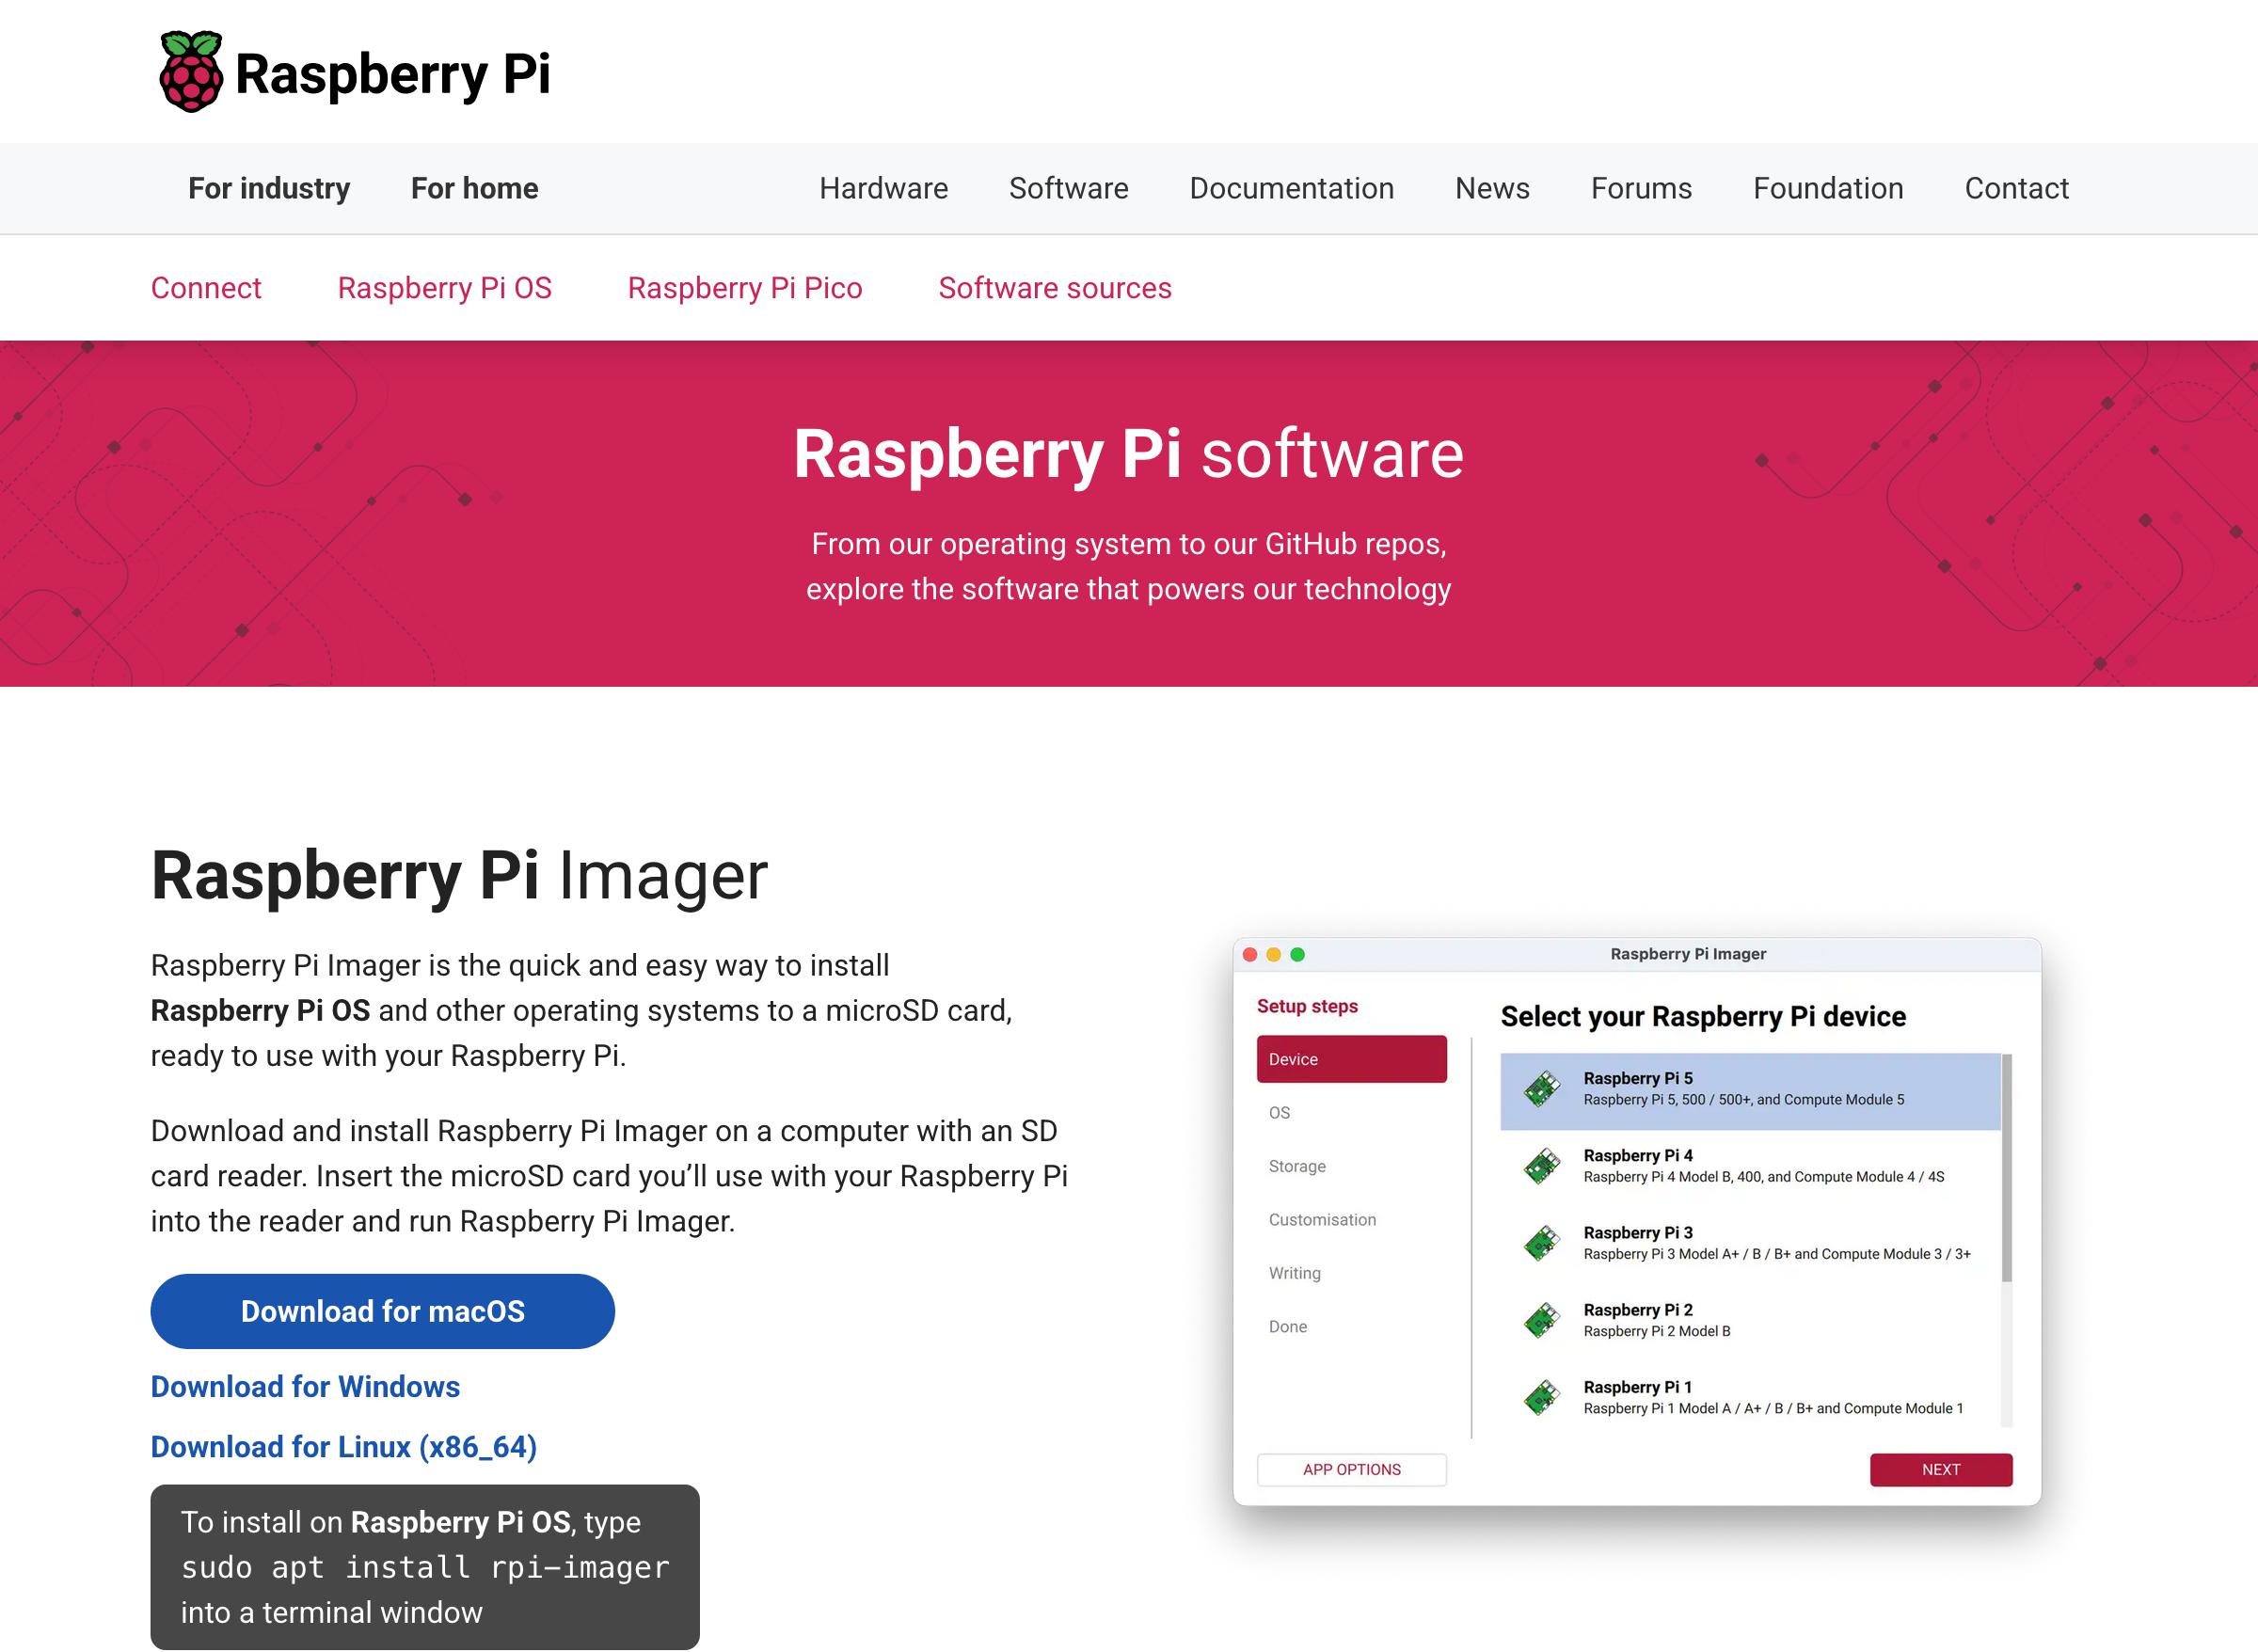Viewport: 2258px width, 1652px height.
Task: Click the Raspberry Pi 5 board icon
Action: pyautogui.click(x=1542, y=1089)
